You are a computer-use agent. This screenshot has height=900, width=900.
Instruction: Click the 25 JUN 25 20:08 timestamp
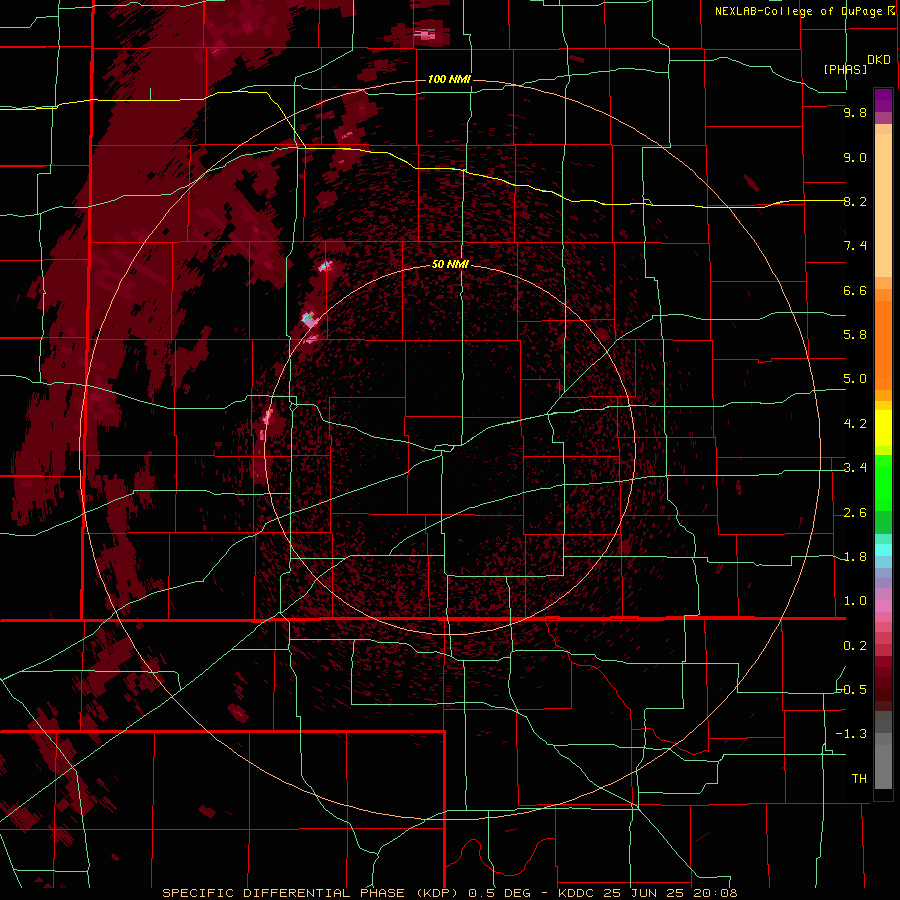670,893
